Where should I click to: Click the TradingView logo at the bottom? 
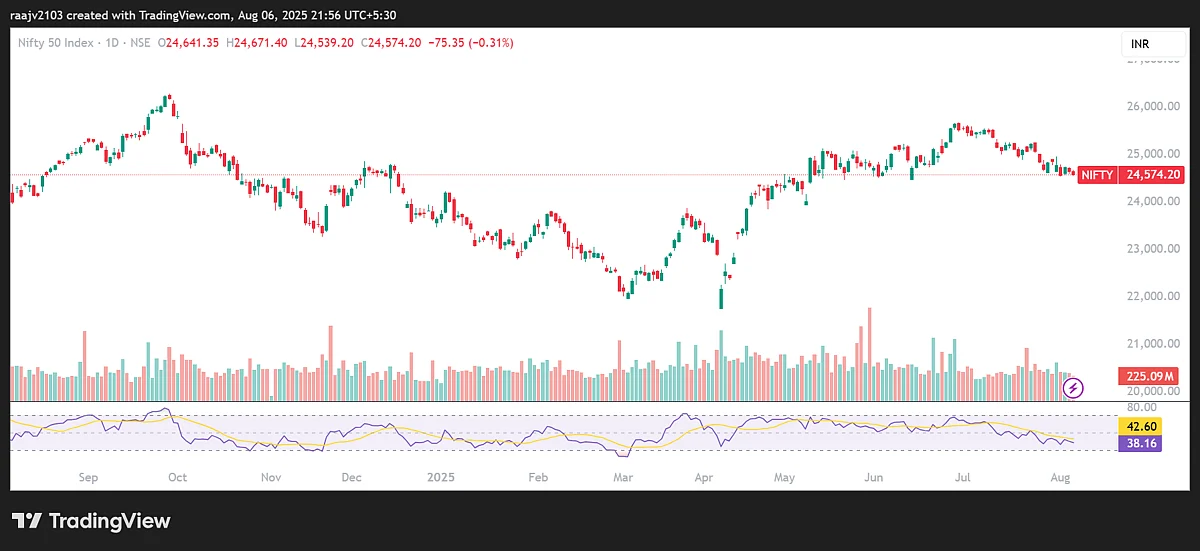coord(91,521)
